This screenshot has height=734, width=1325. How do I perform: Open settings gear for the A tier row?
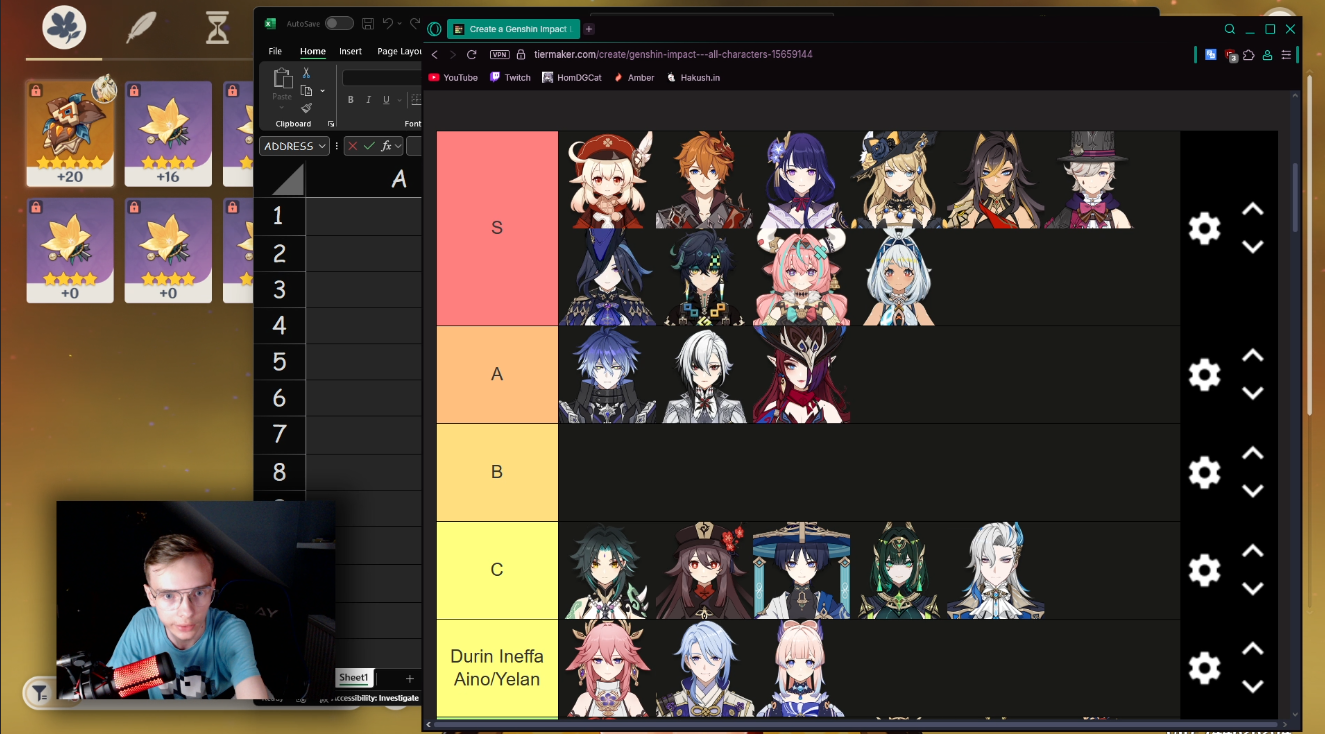(x=1204, y=375)
